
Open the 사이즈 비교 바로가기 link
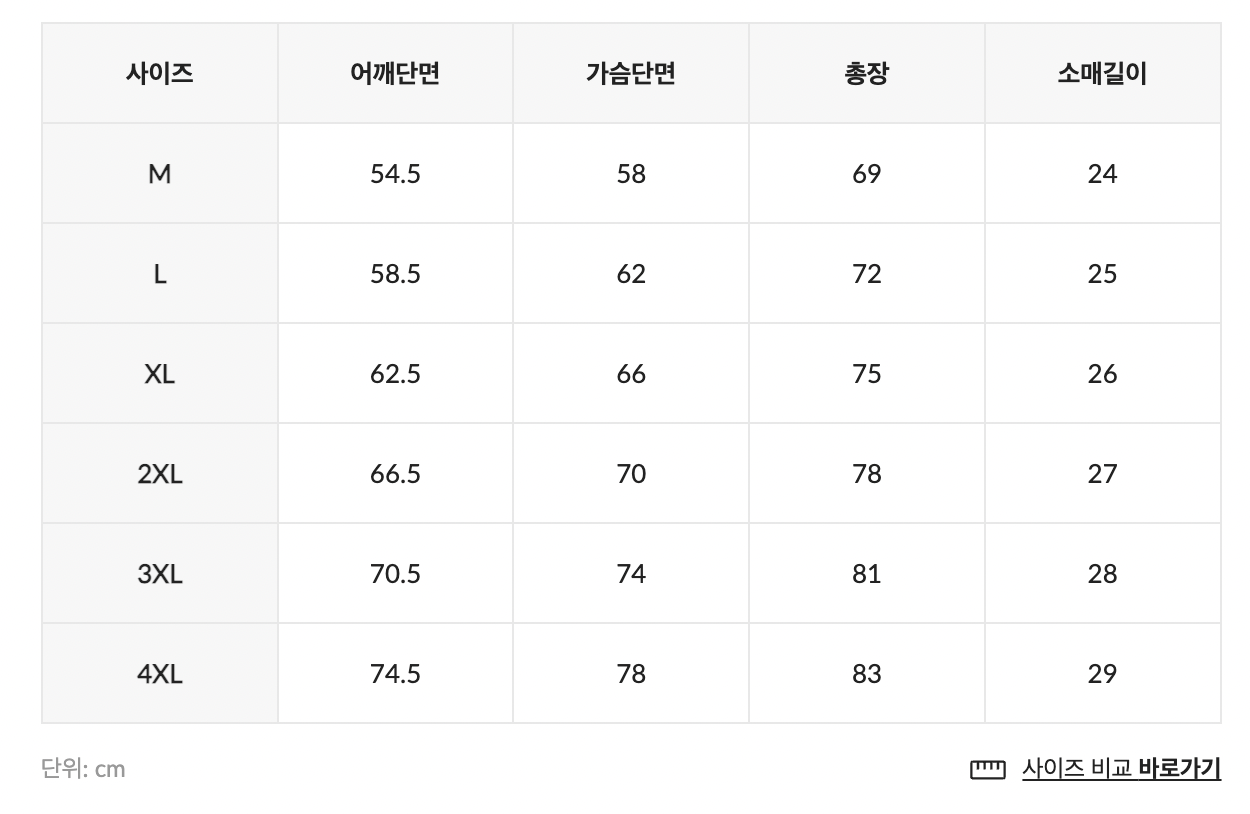pyautogui.click(x=1121, y=769)
